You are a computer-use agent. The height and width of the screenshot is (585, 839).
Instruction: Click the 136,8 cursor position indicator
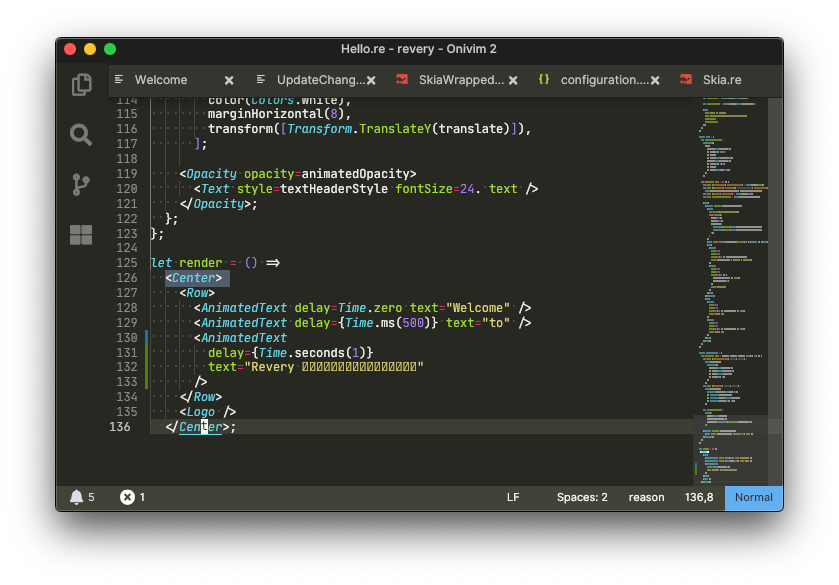(x=698, y=497)
